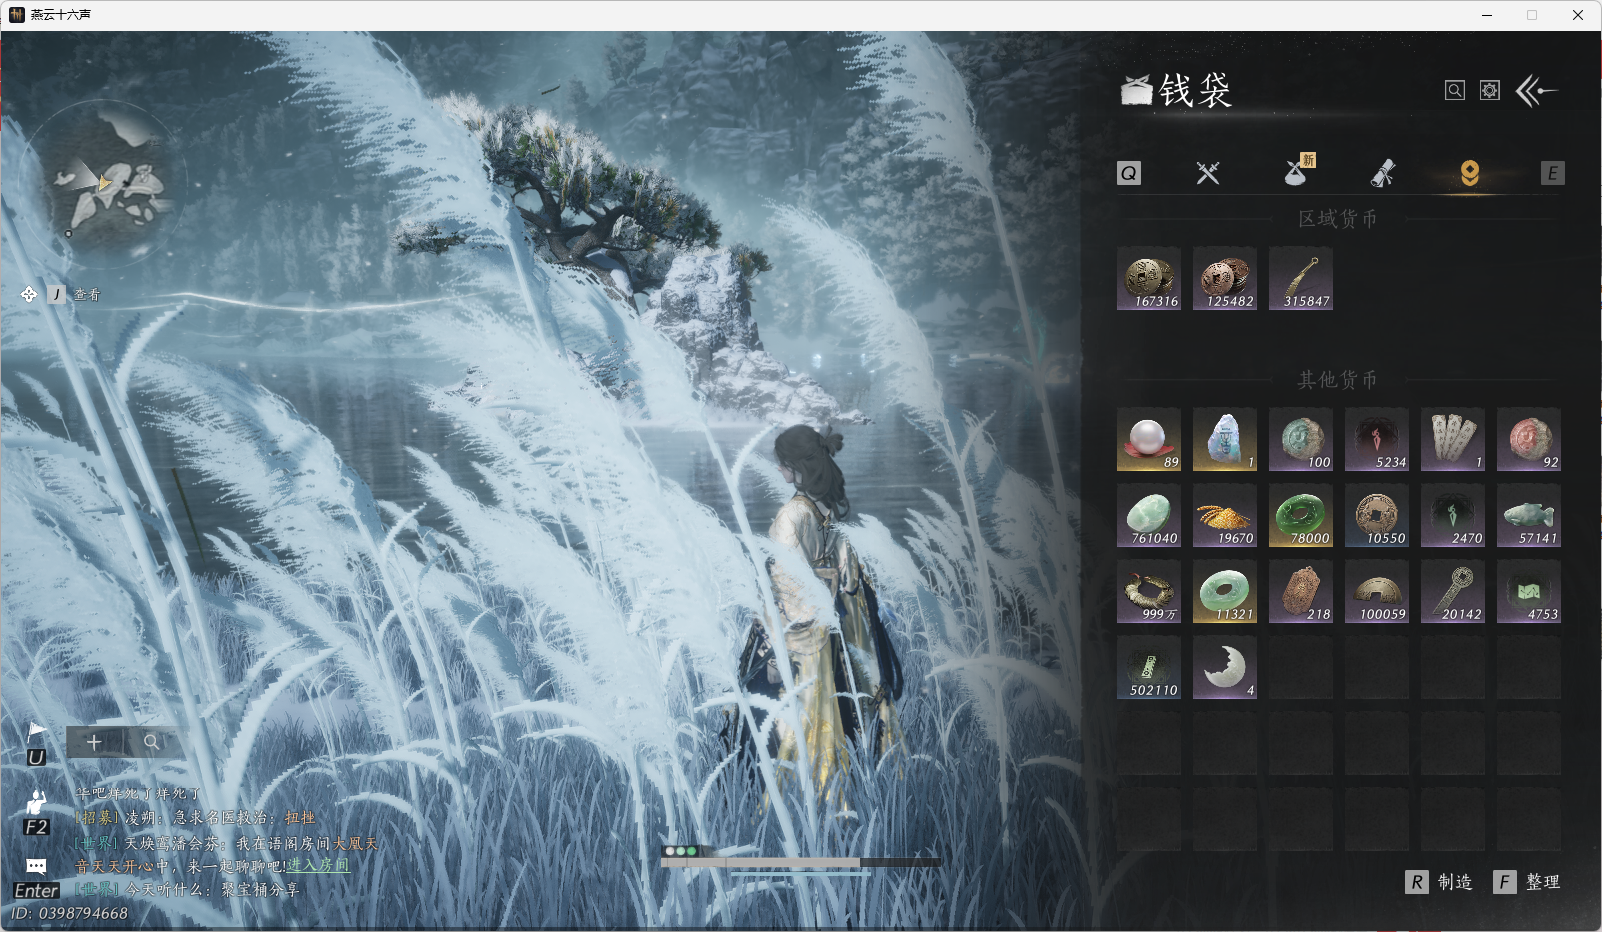The width and height of the screenshot is (1602, 932).
Task: Click the green jade ring showing 78000
Action: (x=1300, y=516)
